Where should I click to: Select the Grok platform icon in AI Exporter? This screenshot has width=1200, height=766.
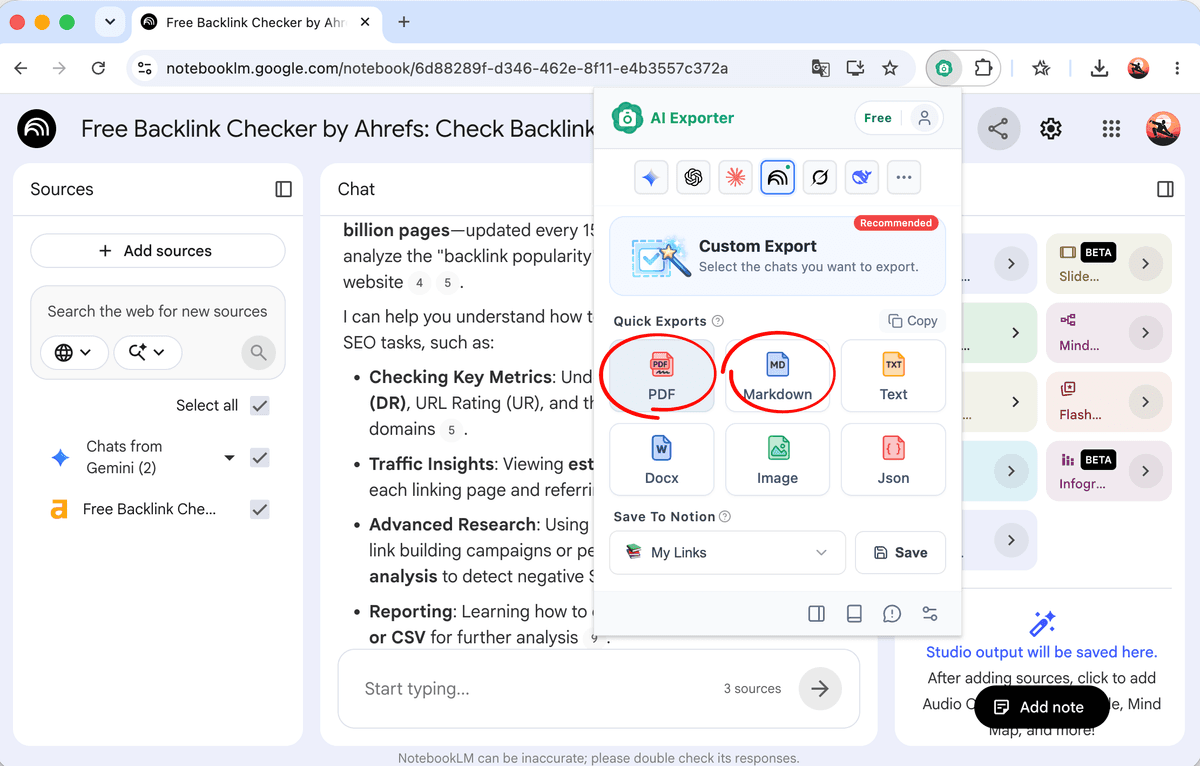820,178
